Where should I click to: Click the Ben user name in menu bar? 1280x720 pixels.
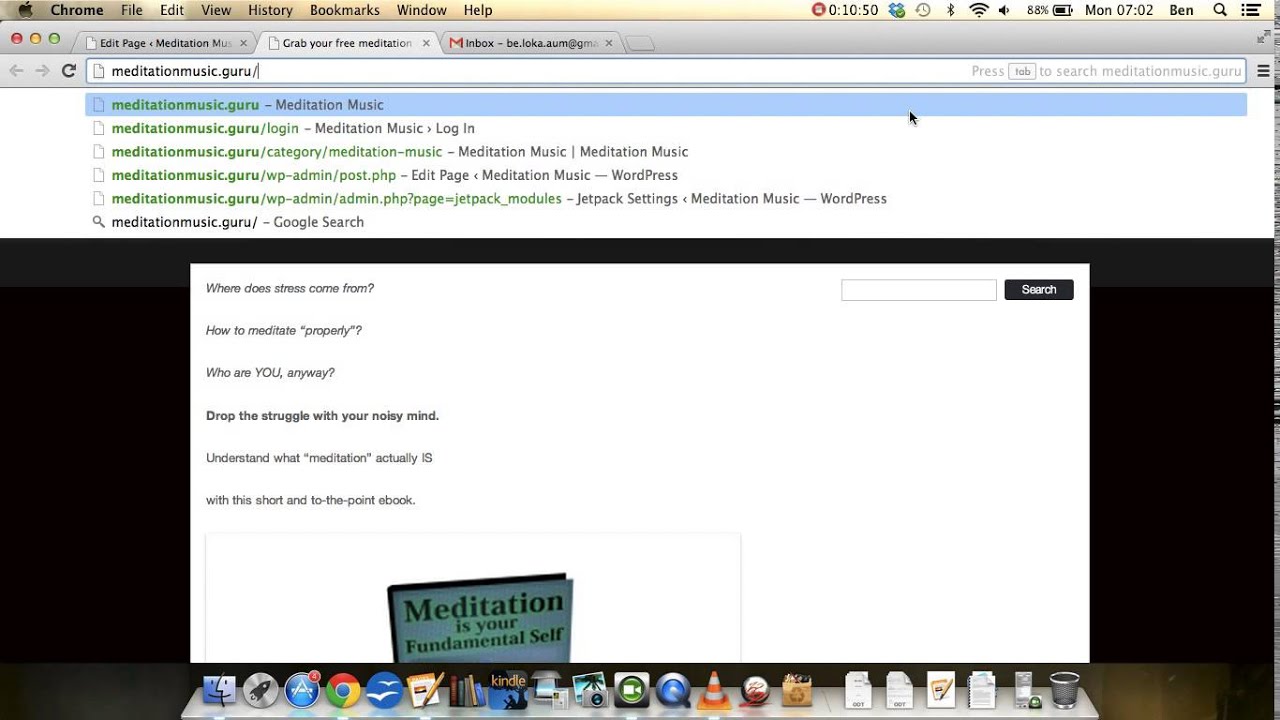coord(1182,10)
